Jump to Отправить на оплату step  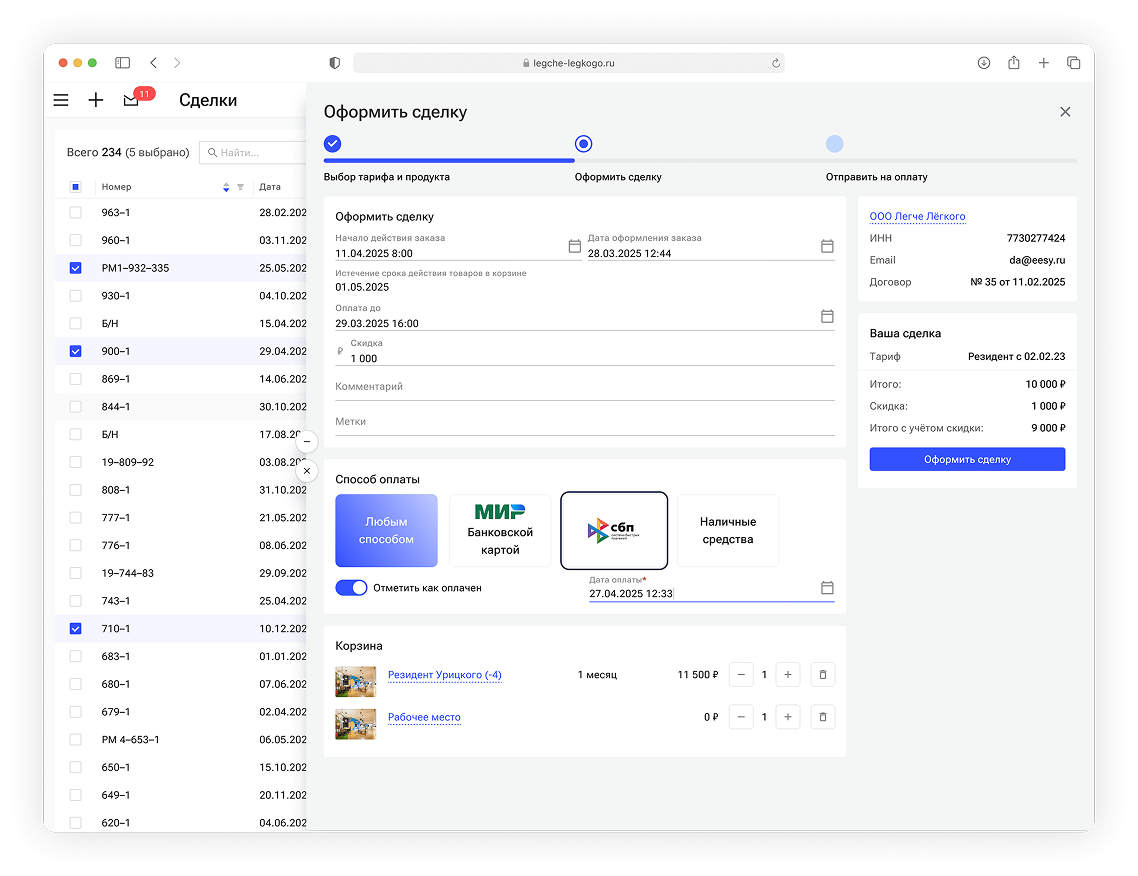[835, 144]
